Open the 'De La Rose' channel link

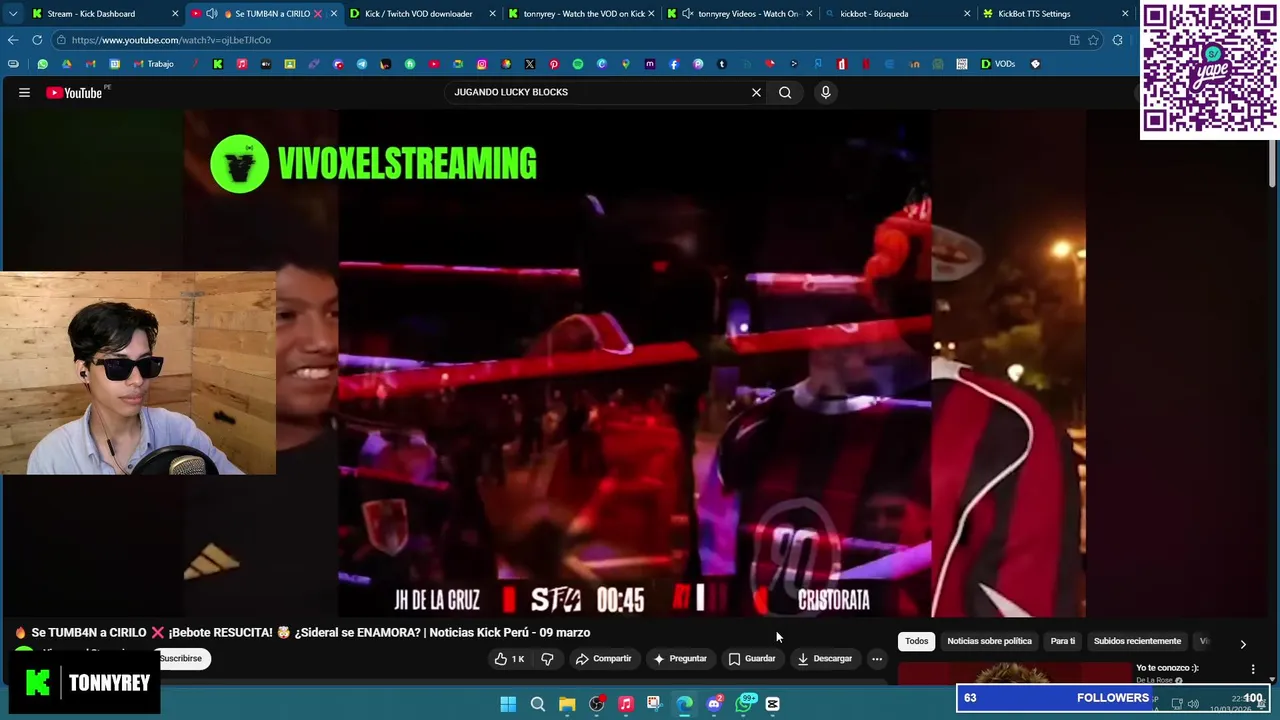click(1154, 681)
